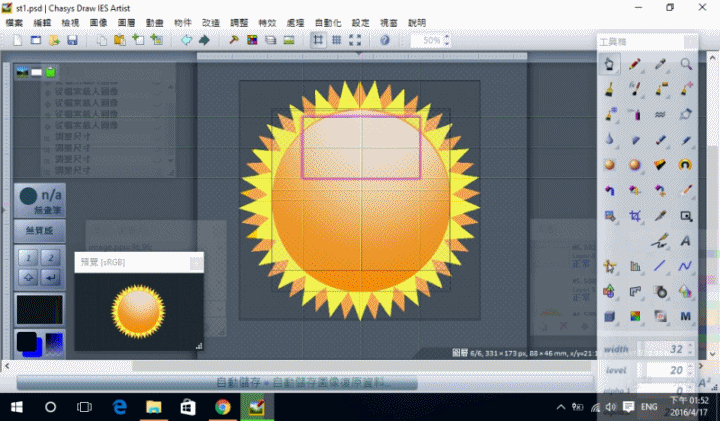Screen dimensions: 720x421
Task: Toggle the snap guides hash button
Action: (x=317, y=41)
